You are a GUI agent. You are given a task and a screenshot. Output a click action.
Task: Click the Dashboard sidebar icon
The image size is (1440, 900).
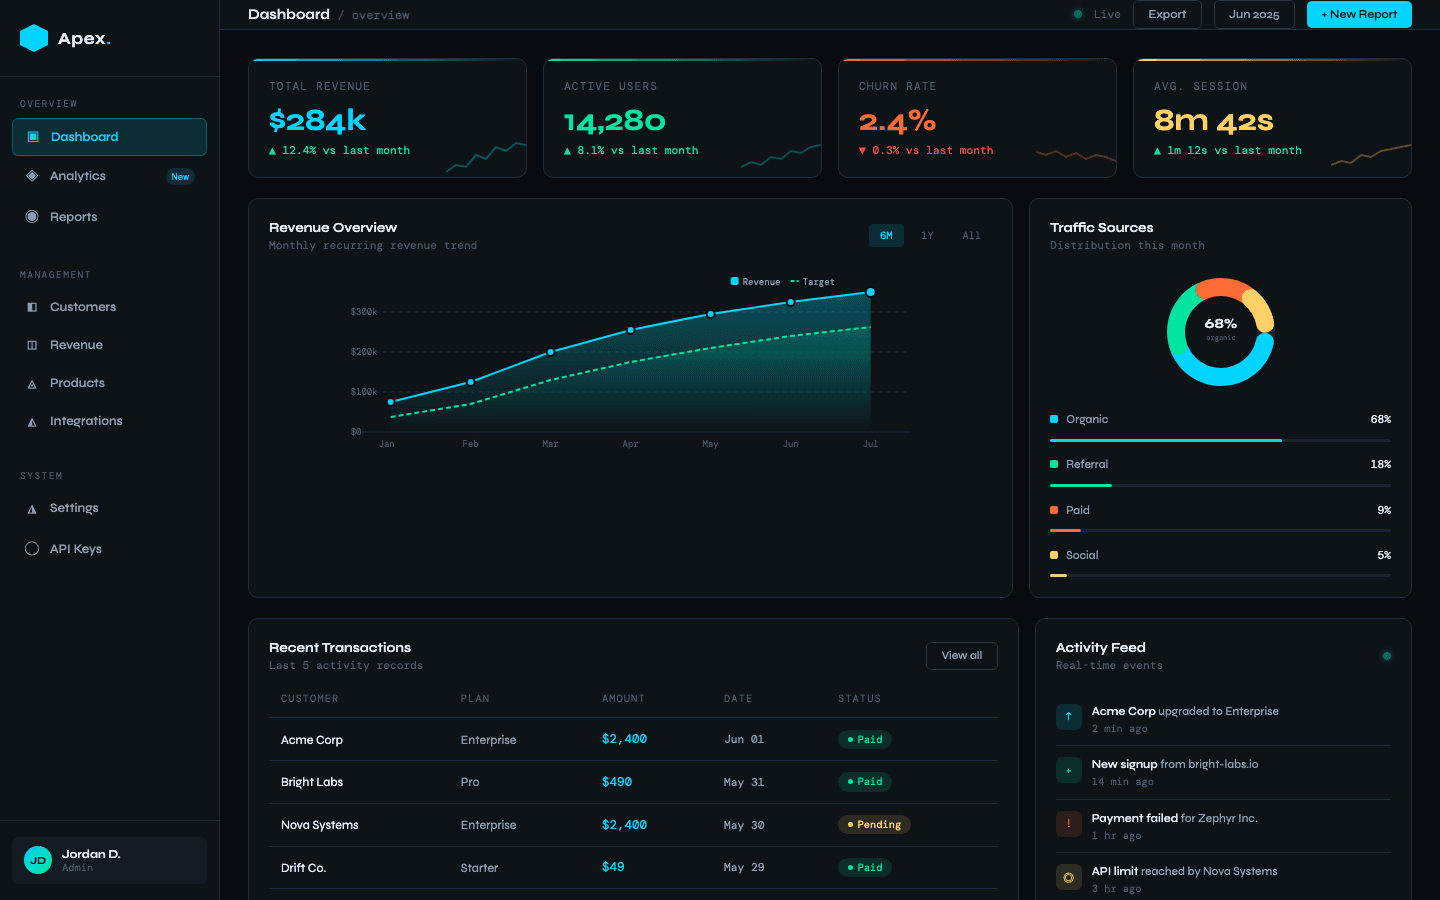33,137
